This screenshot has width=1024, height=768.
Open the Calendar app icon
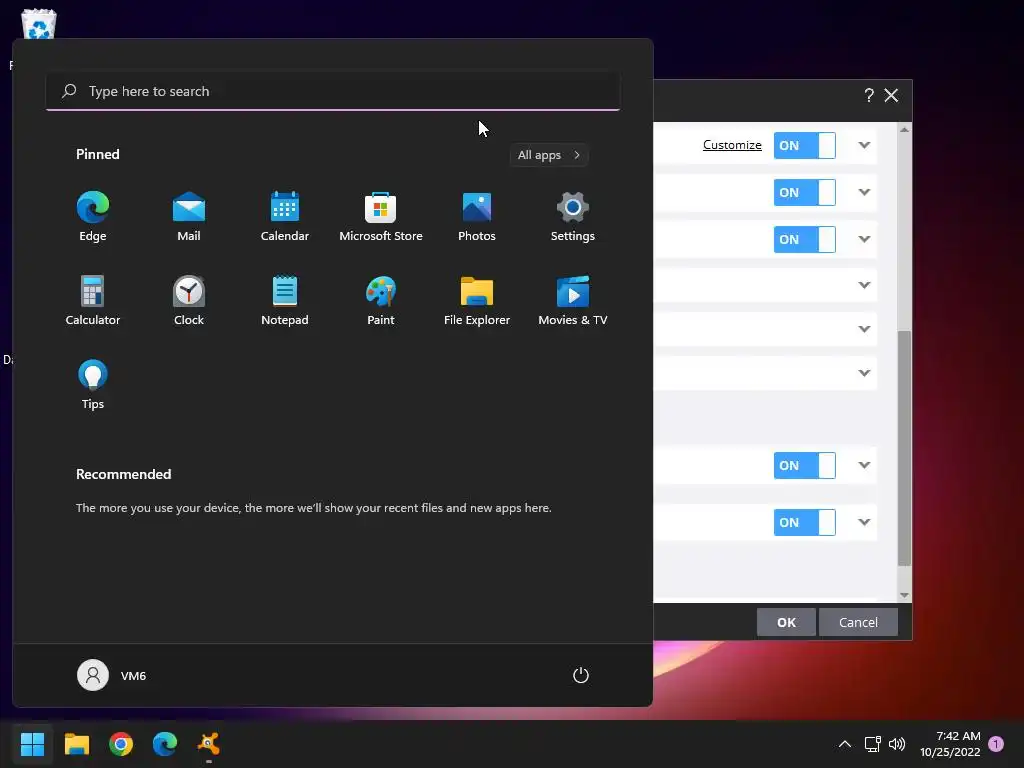285,217
